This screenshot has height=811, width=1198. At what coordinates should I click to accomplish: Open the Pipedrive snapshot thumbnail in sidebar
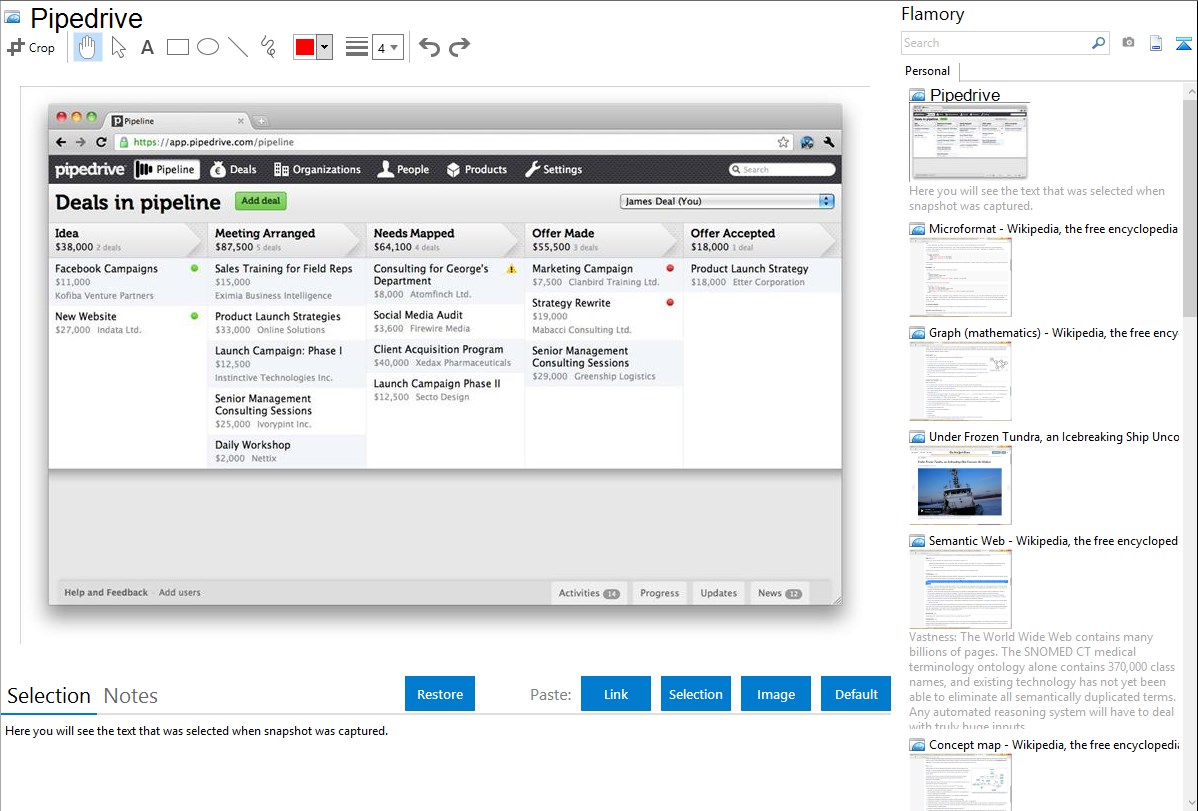click(969, 141)
